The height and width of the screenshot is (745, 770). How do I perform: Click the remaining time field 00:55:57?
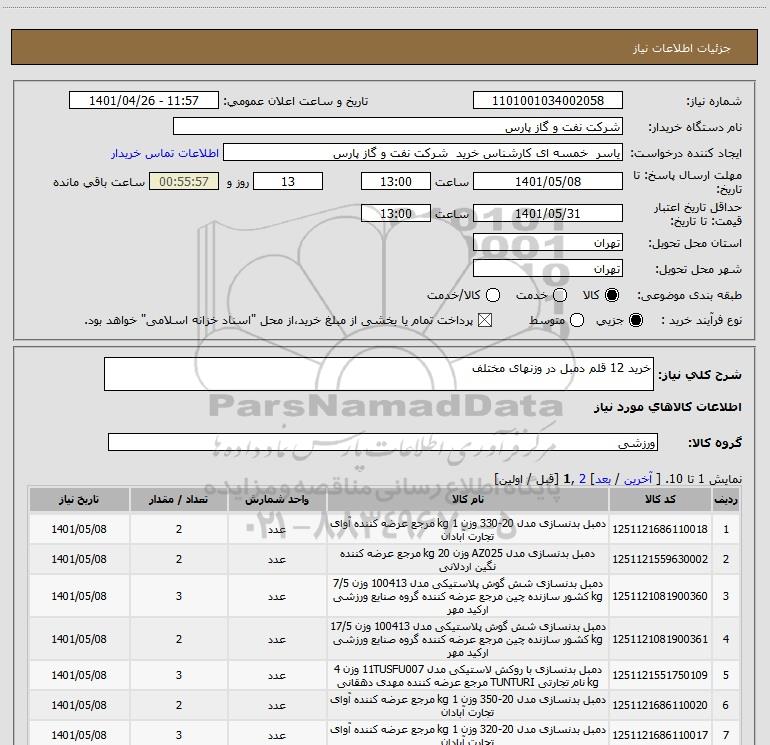pos(184,181)
